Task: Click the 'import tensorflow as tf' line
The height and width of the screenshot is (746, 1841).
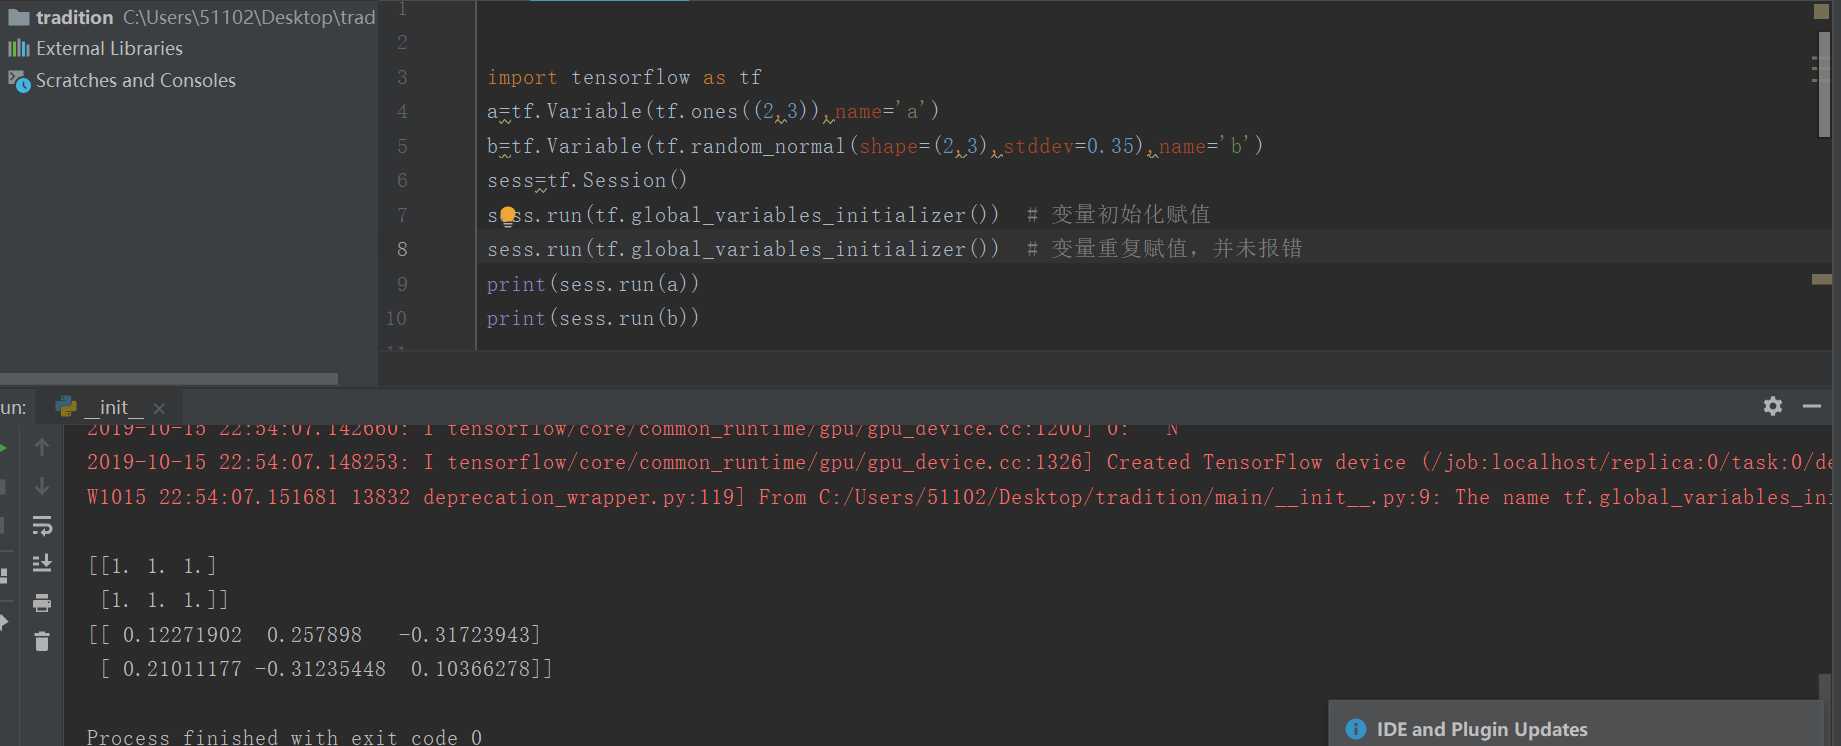Action: tap(624, 77)
